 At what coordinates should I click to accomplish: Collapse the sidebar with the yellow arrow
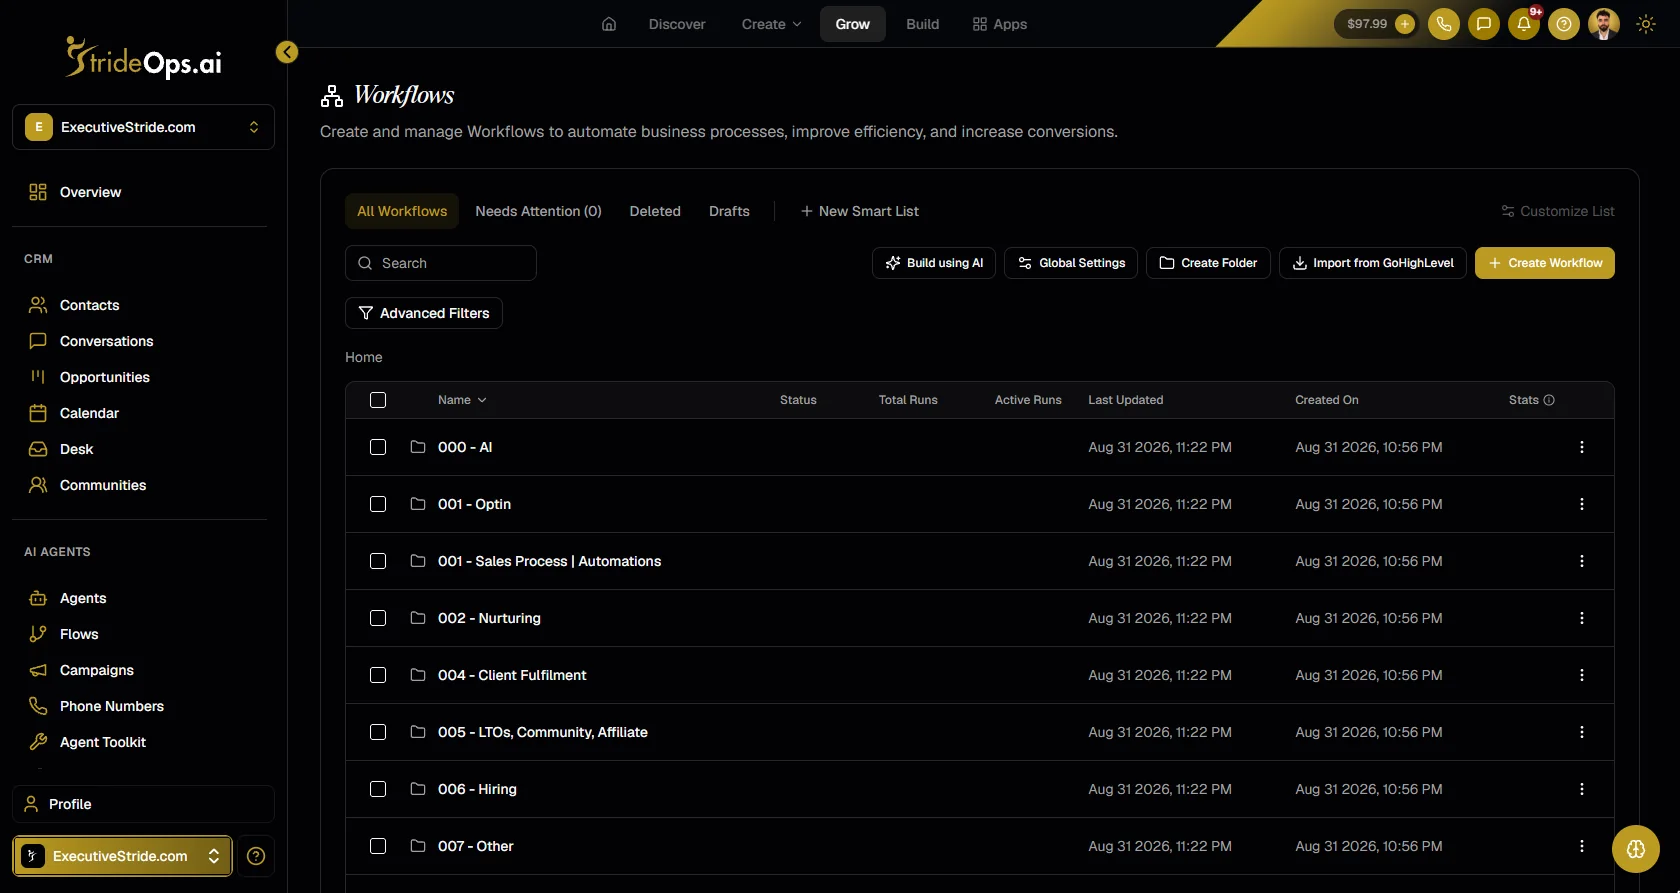tap(287, 52)
